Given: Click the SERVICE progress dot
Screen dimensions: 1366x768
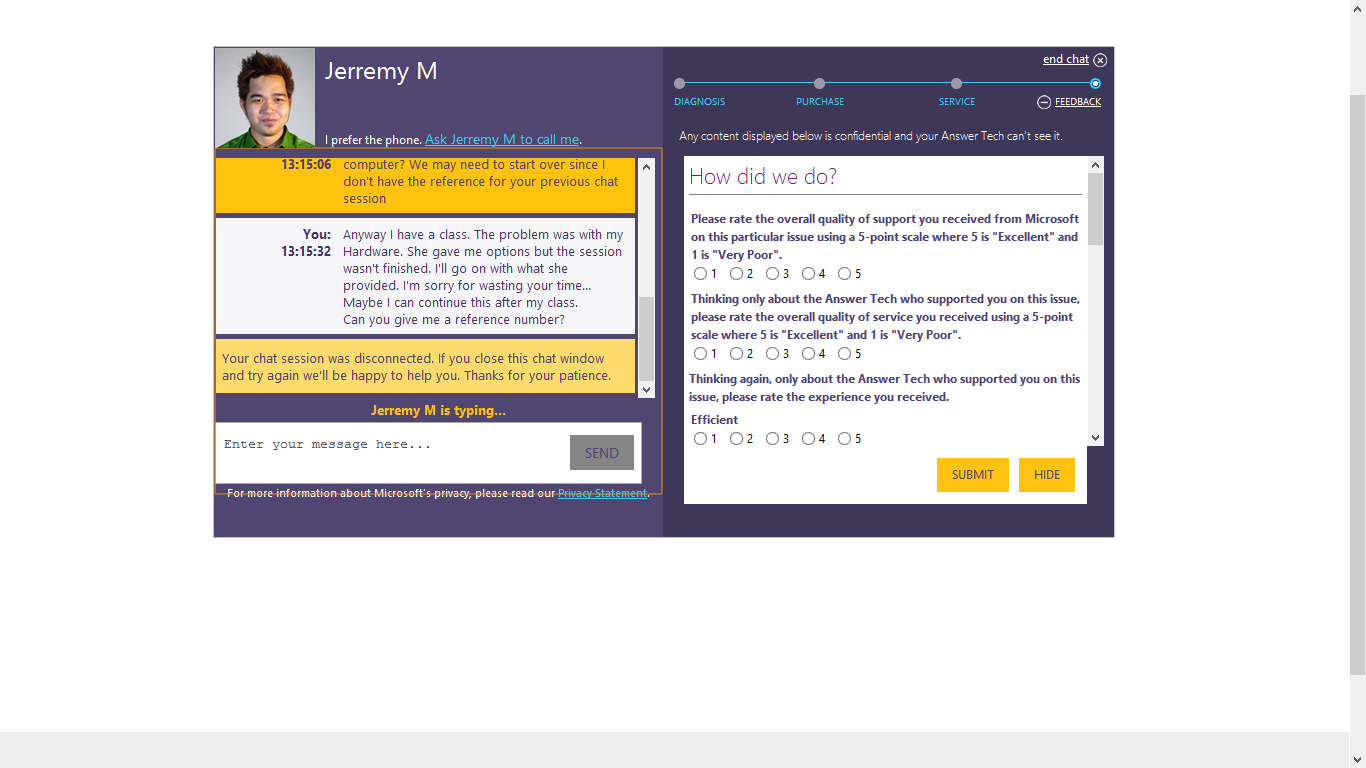Looking at the screenshot, I should tap(956, 84).
